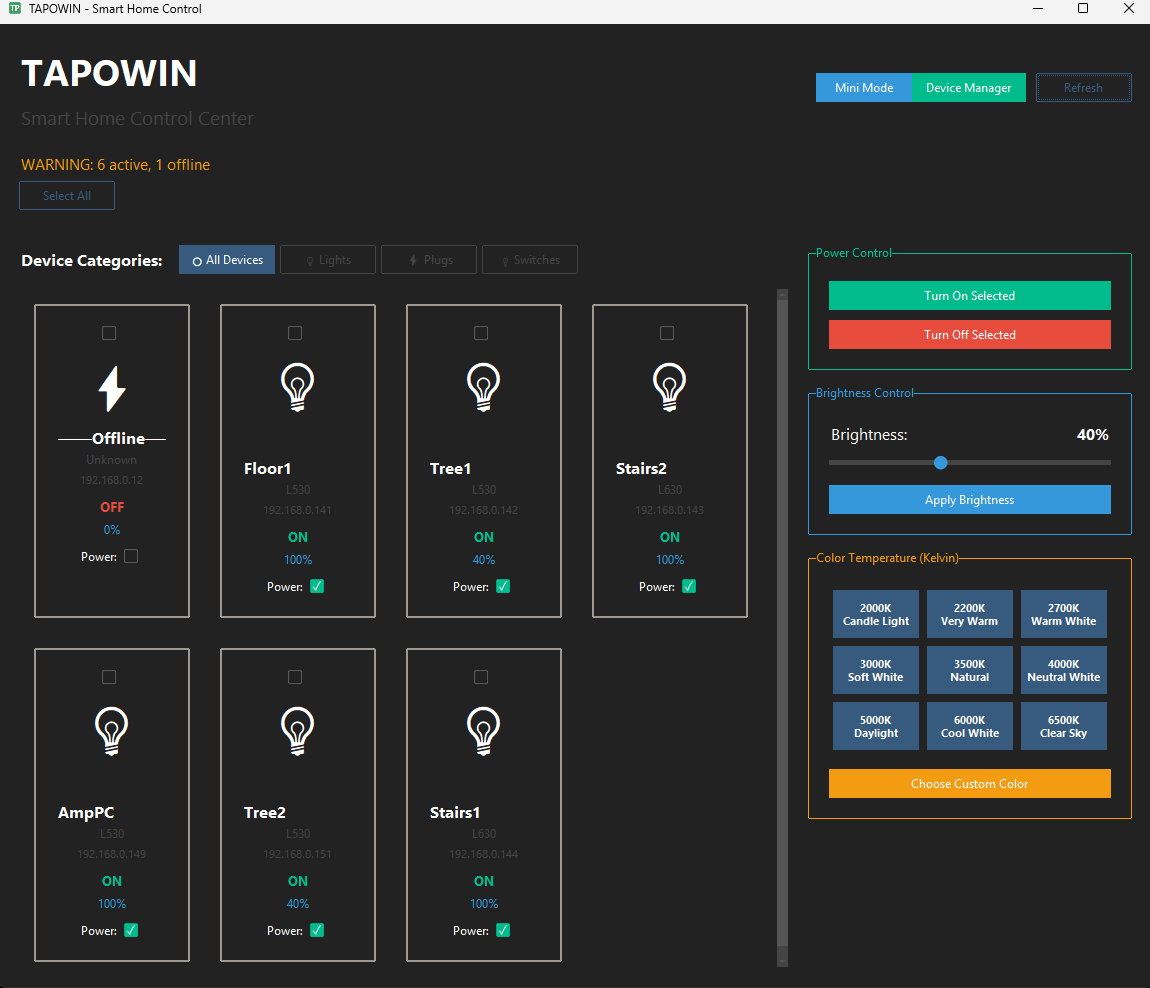Click the bulb icon on the AmpPC card

(x=111, y=731)
